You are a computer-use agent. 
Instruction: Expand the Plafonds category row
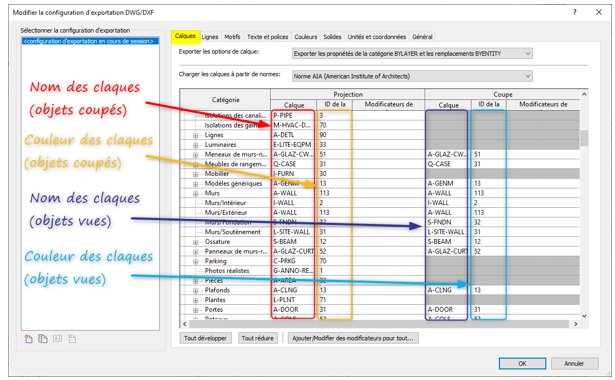point(195,291)
